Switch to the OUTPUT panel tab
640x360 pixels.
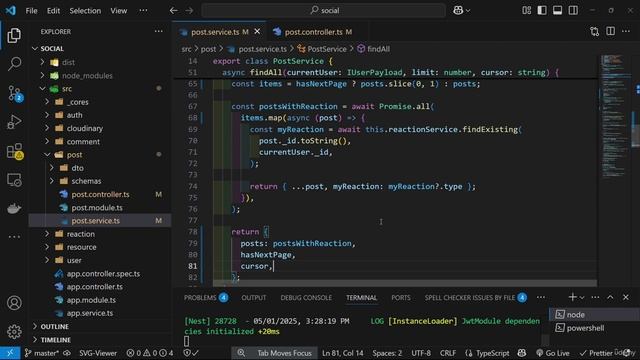253,298
